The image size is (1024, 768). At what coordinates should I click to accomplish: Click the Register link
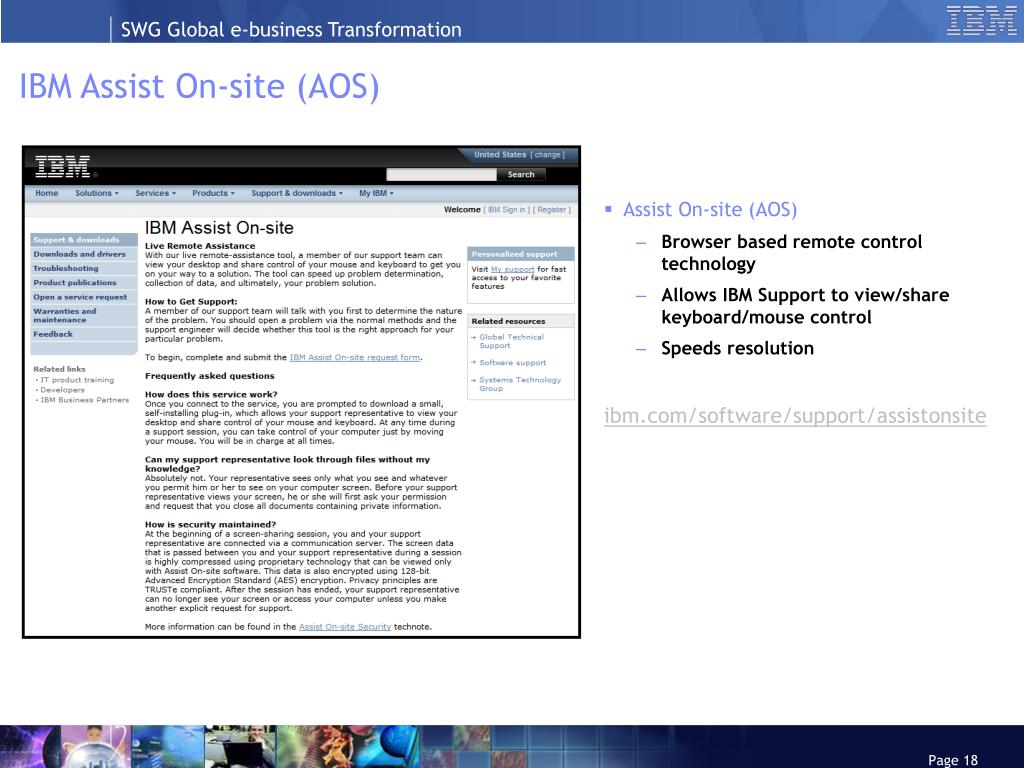tap(551, 210)
